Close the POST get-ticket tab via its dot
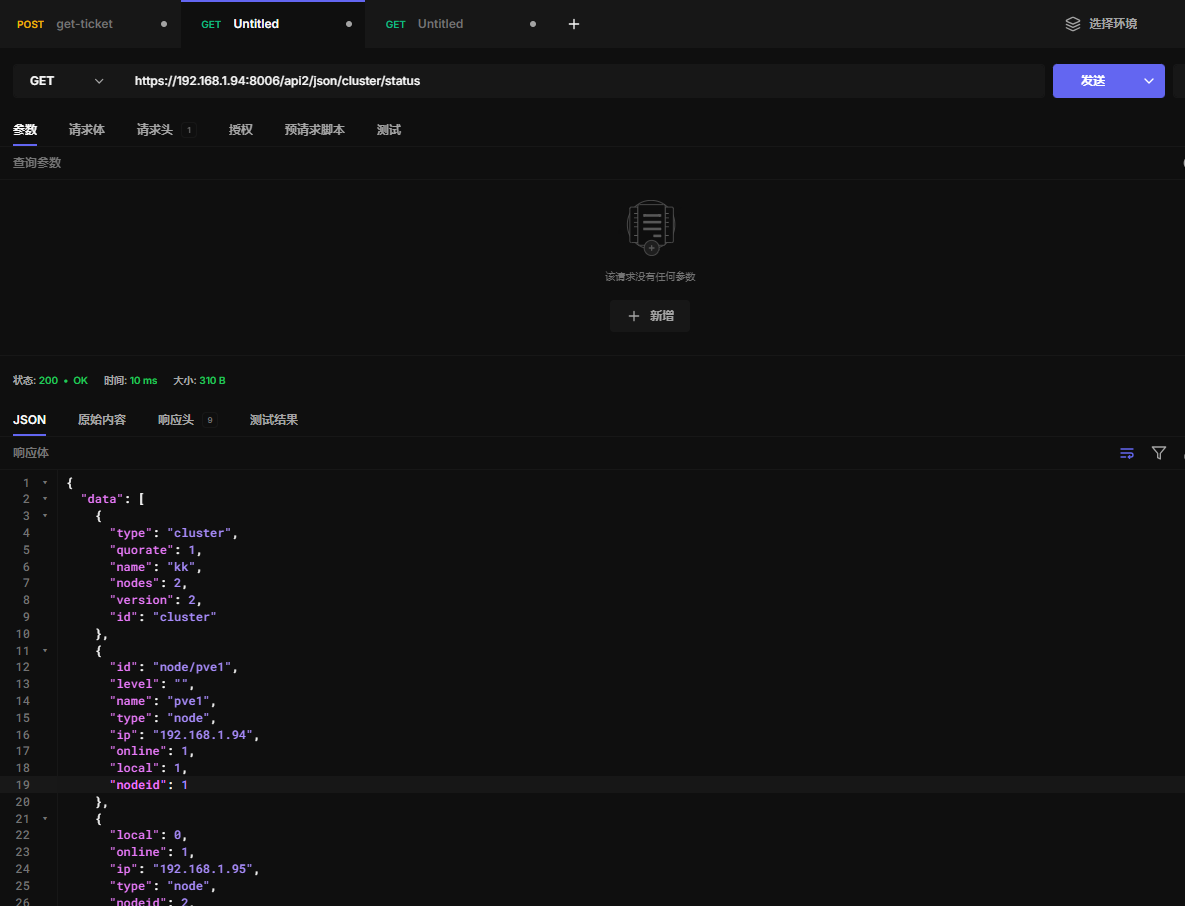The width and height of the screenshot is (1185, 906). tap(164, 24)
